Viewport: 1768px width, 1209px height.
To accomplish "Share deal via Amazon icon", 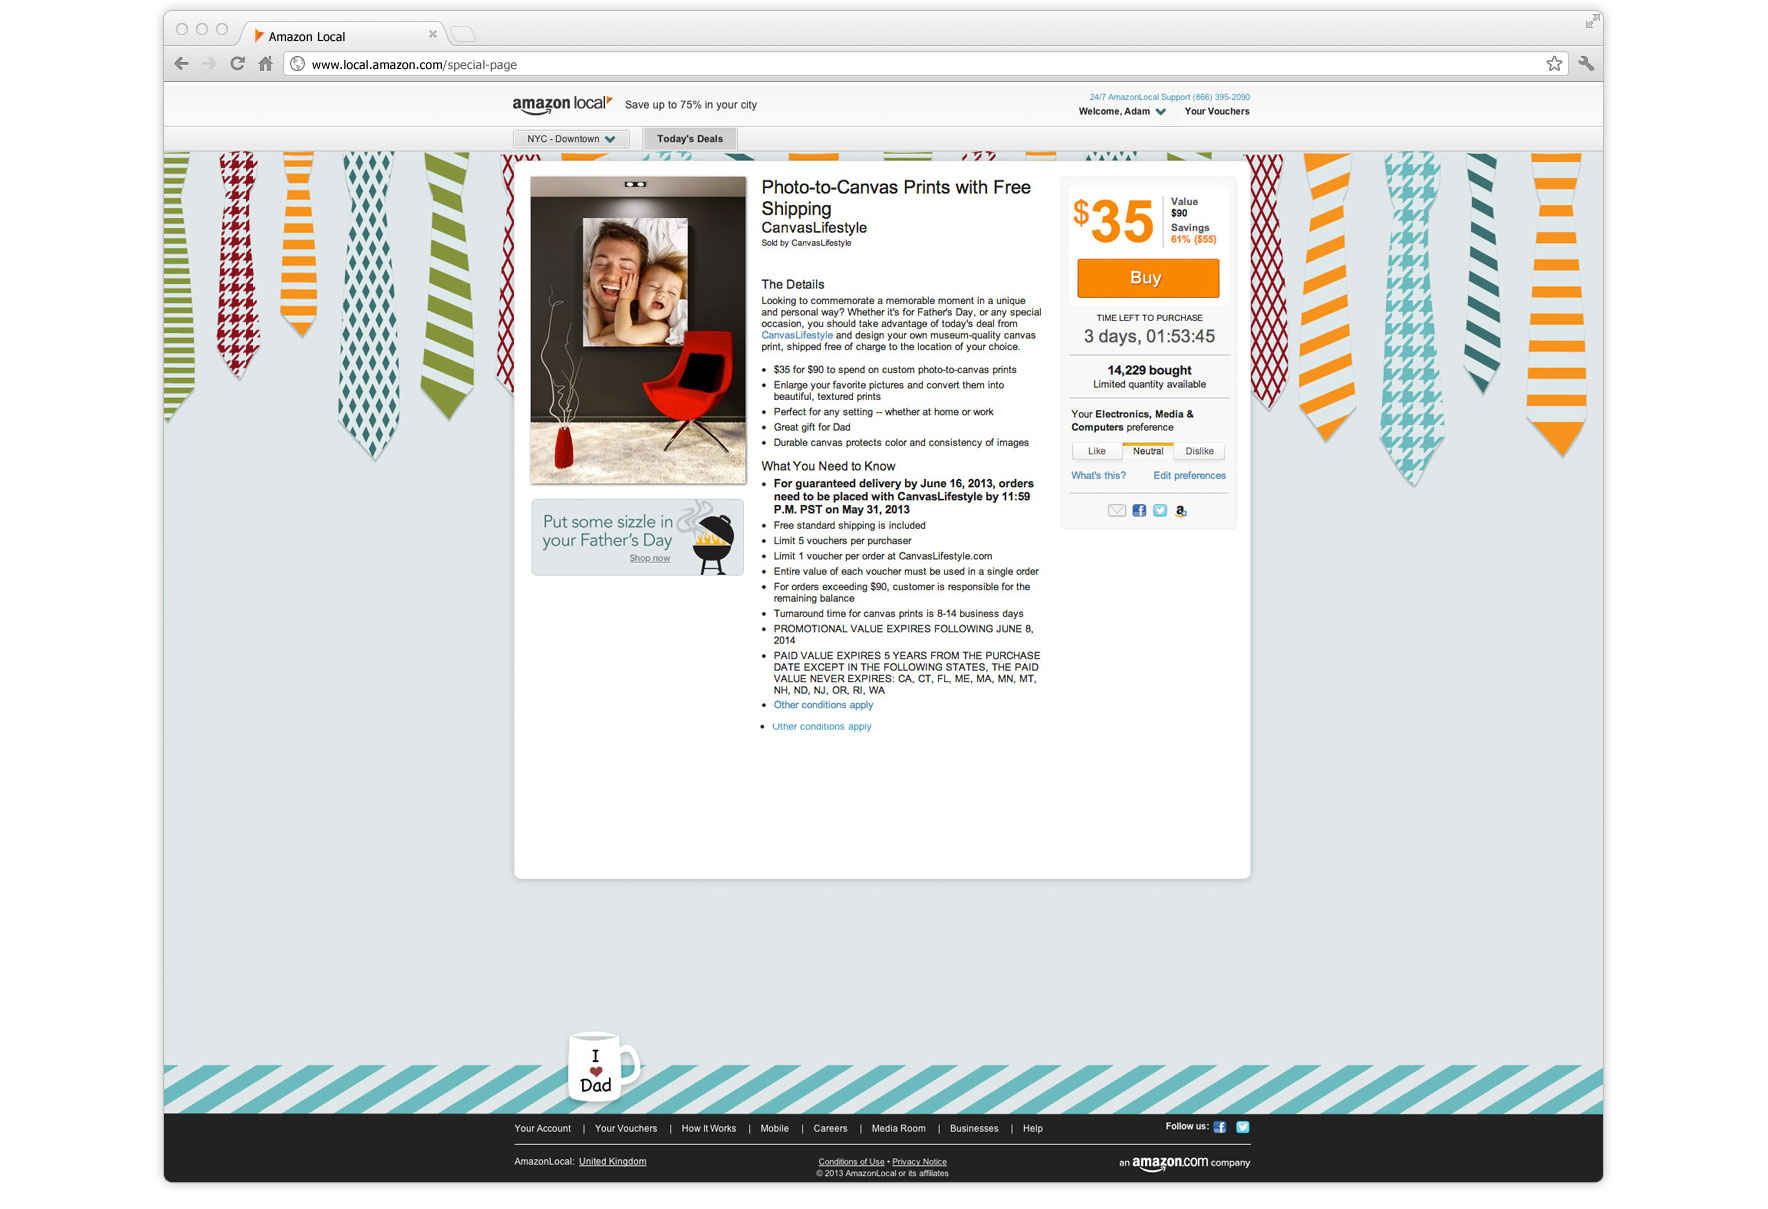I will (1181, 511).
